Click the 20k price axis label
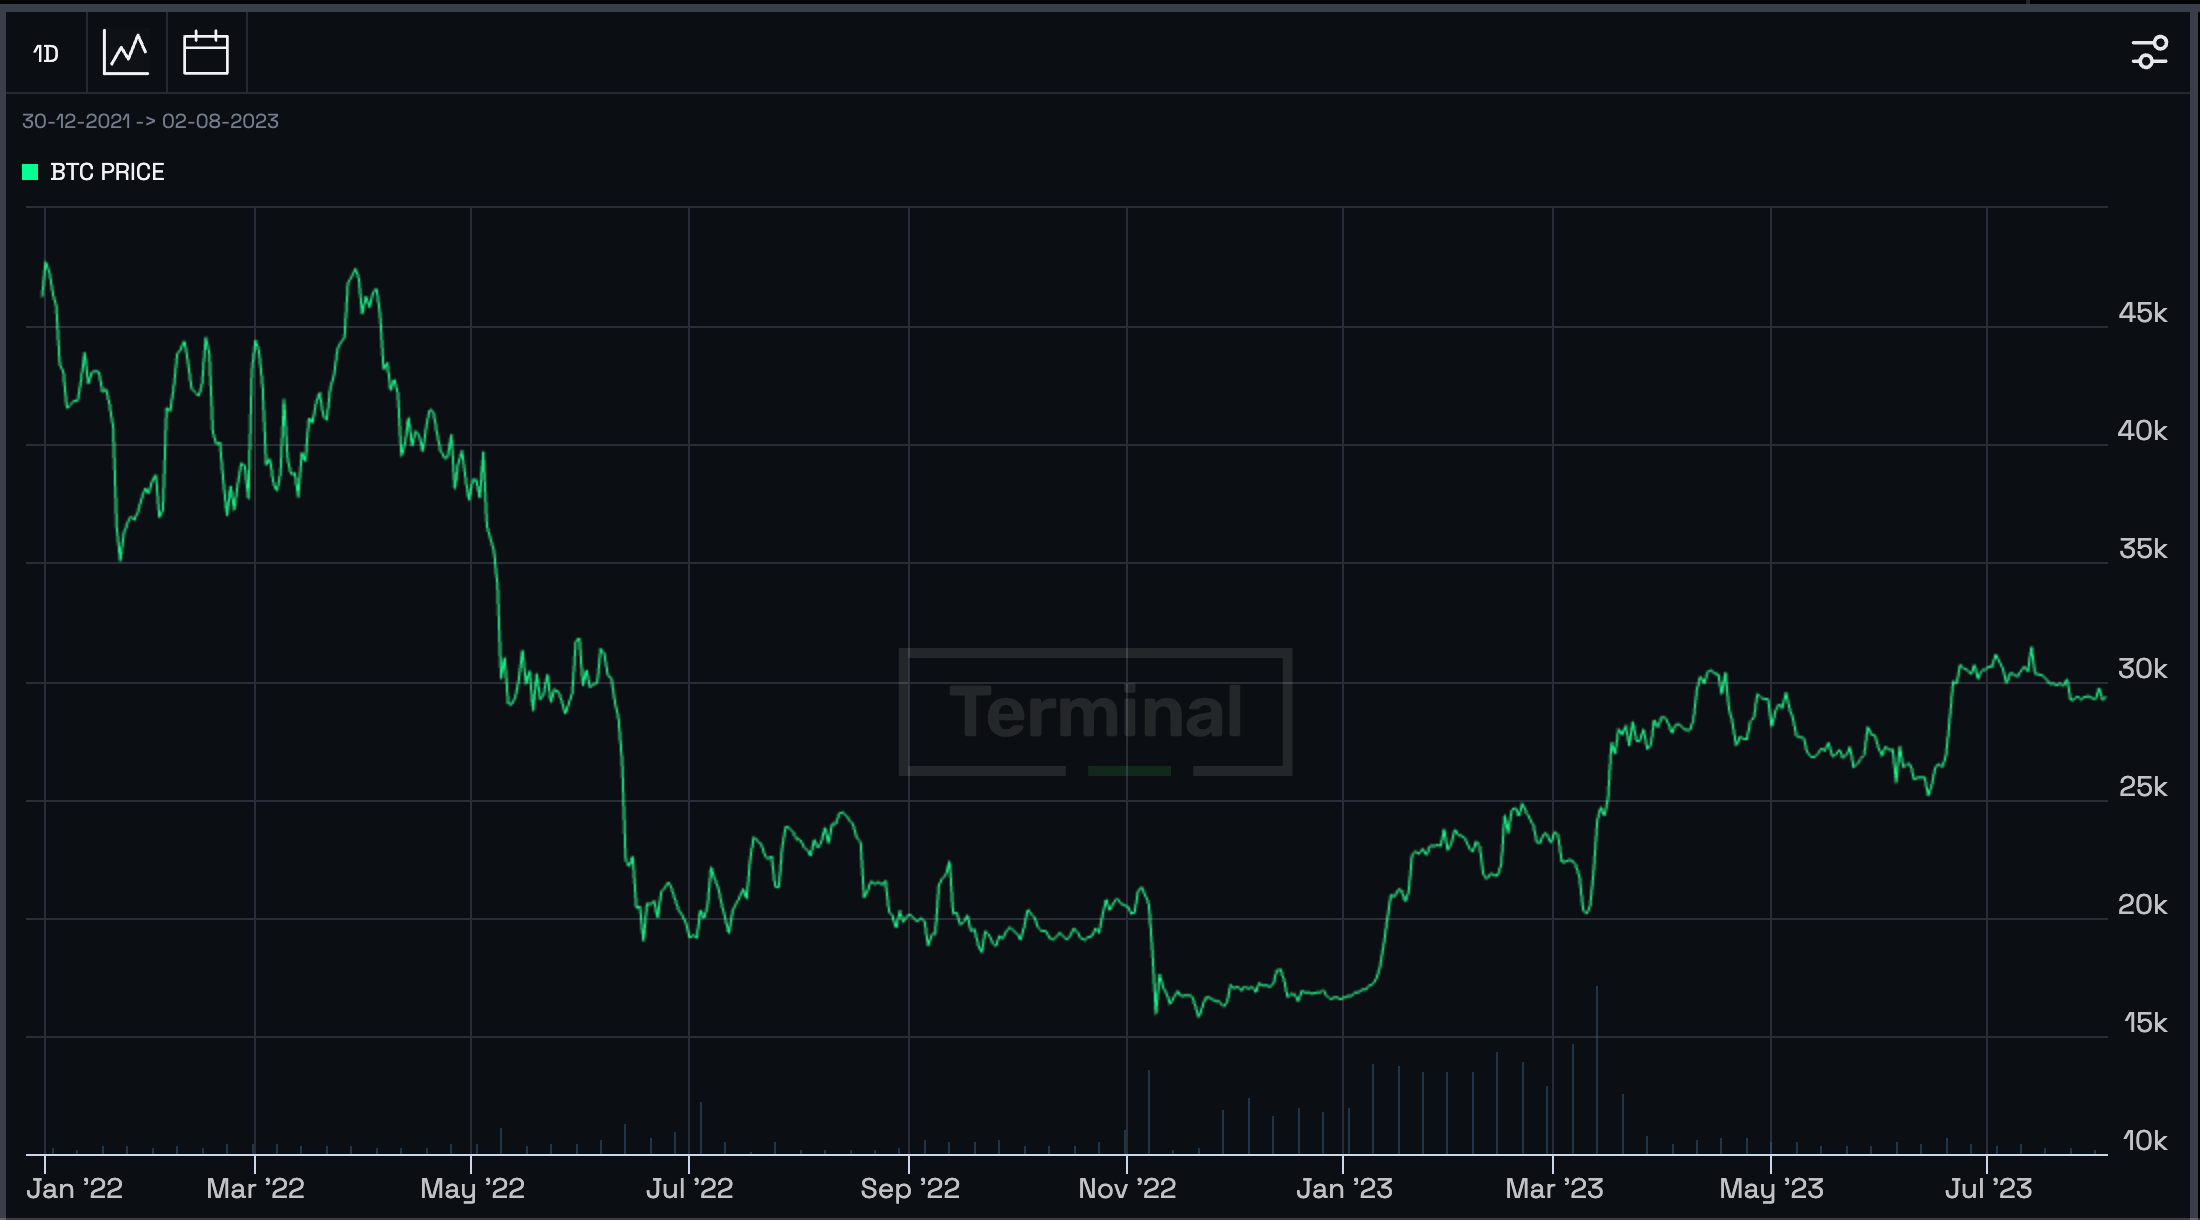2200x1220 pixels. [2142, 905]
